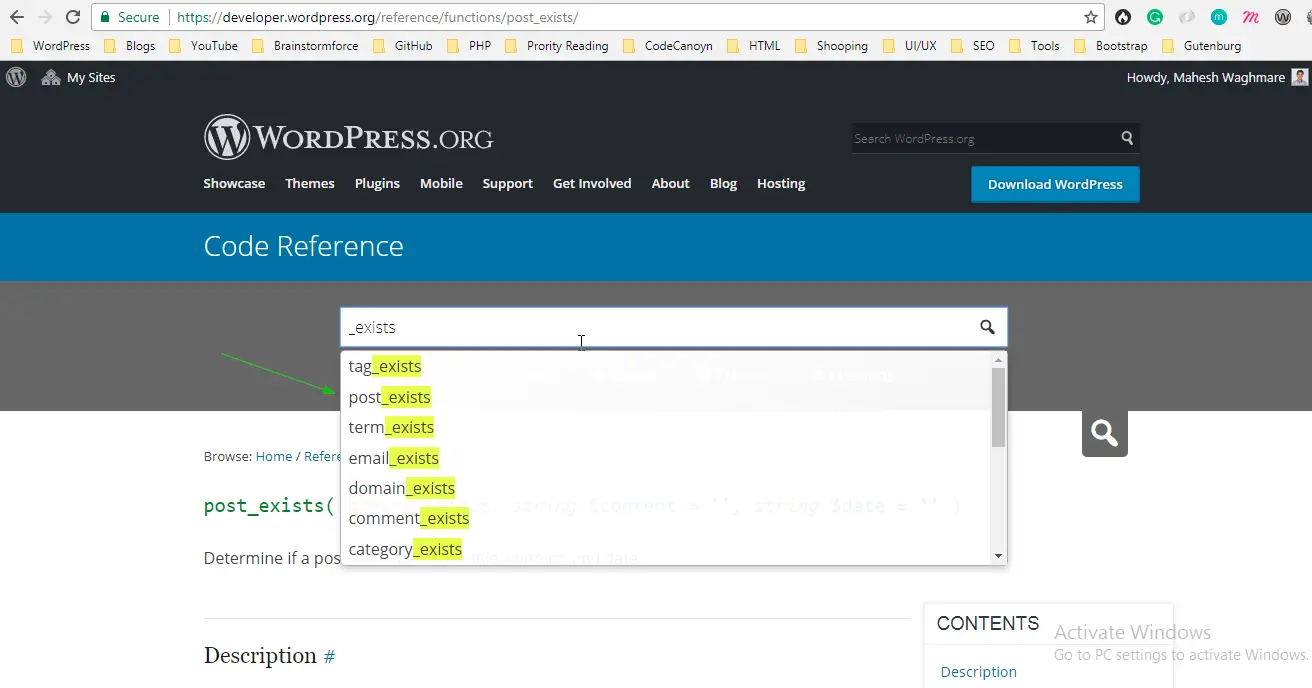Open the PHP bookmarks folder
Image resolution: width=1312 pixels, height=688 pixels.
point(469,45)
